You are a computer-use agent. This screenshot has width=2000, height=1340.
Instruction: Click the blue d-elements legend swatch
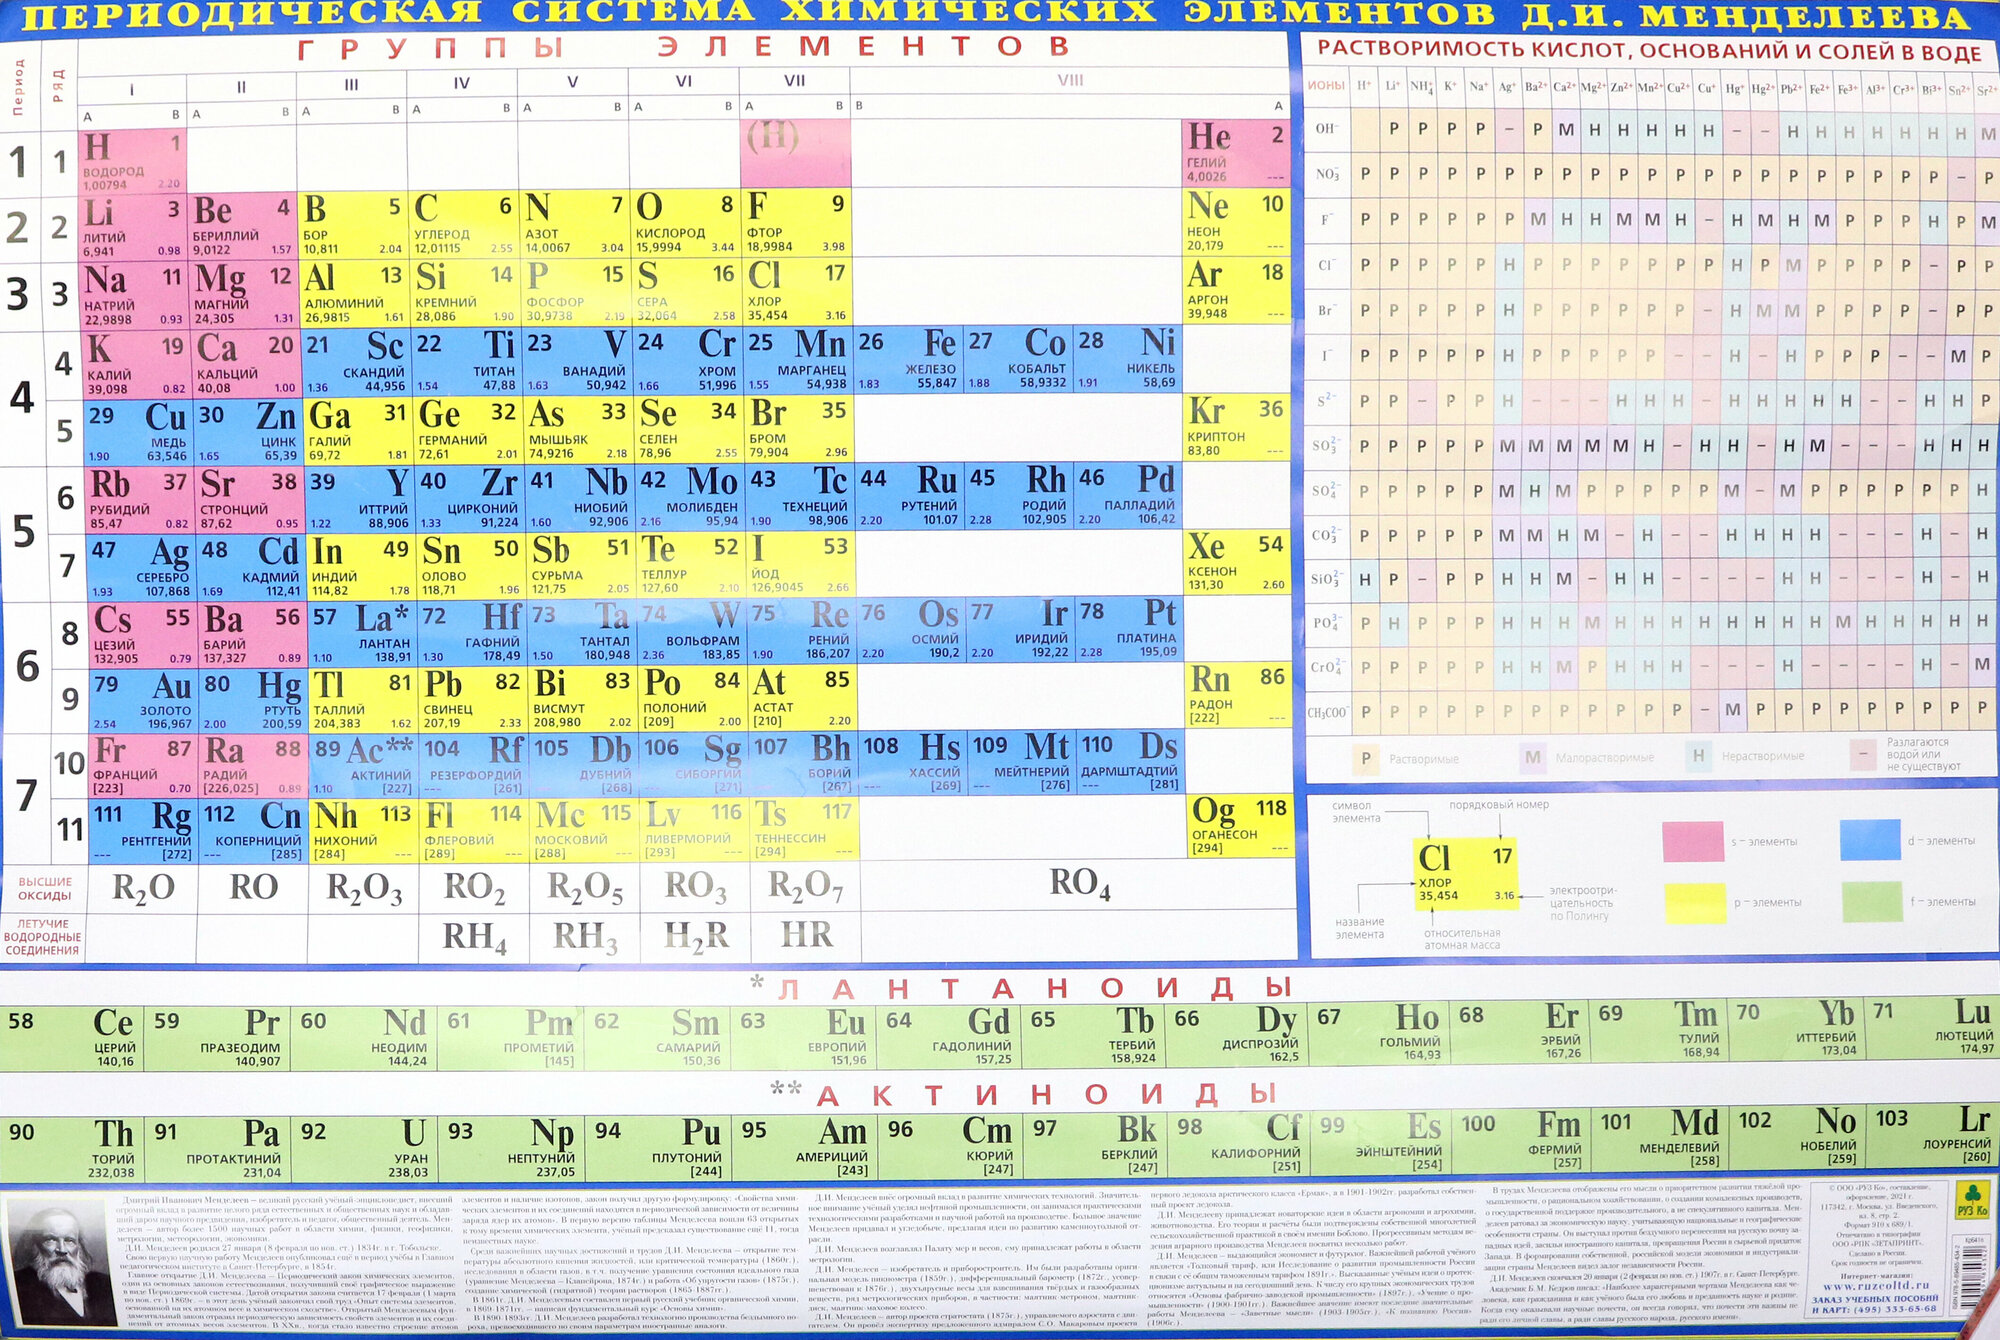point(1869,840)
